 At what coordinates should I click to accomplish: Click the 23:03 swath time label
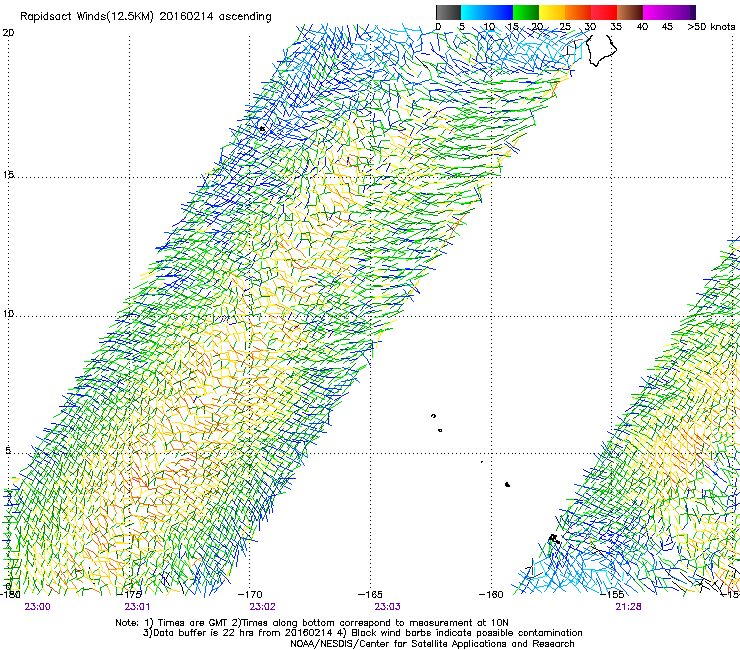387,607
